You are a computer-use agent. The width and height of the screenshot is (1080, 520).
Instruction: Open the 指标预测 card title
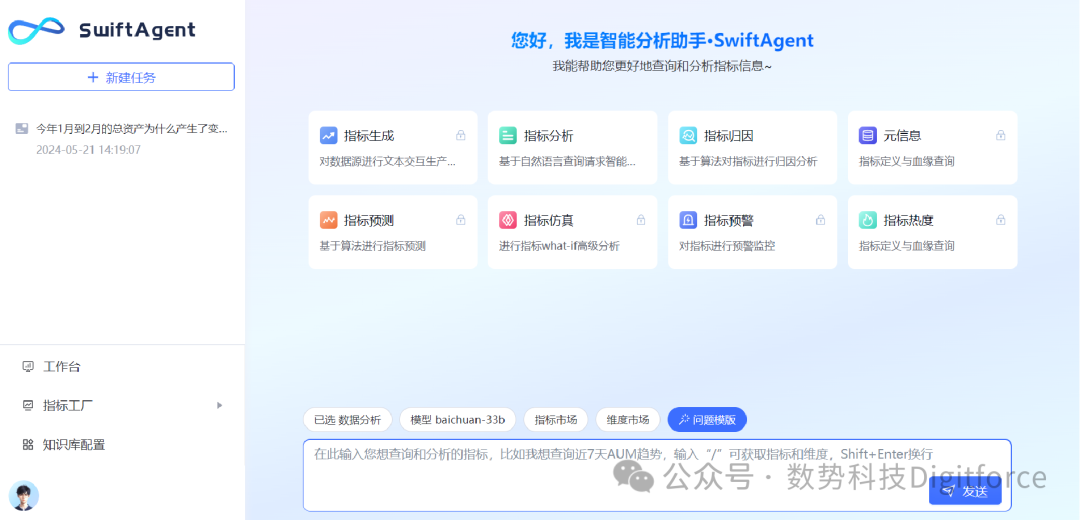point(368,221)
